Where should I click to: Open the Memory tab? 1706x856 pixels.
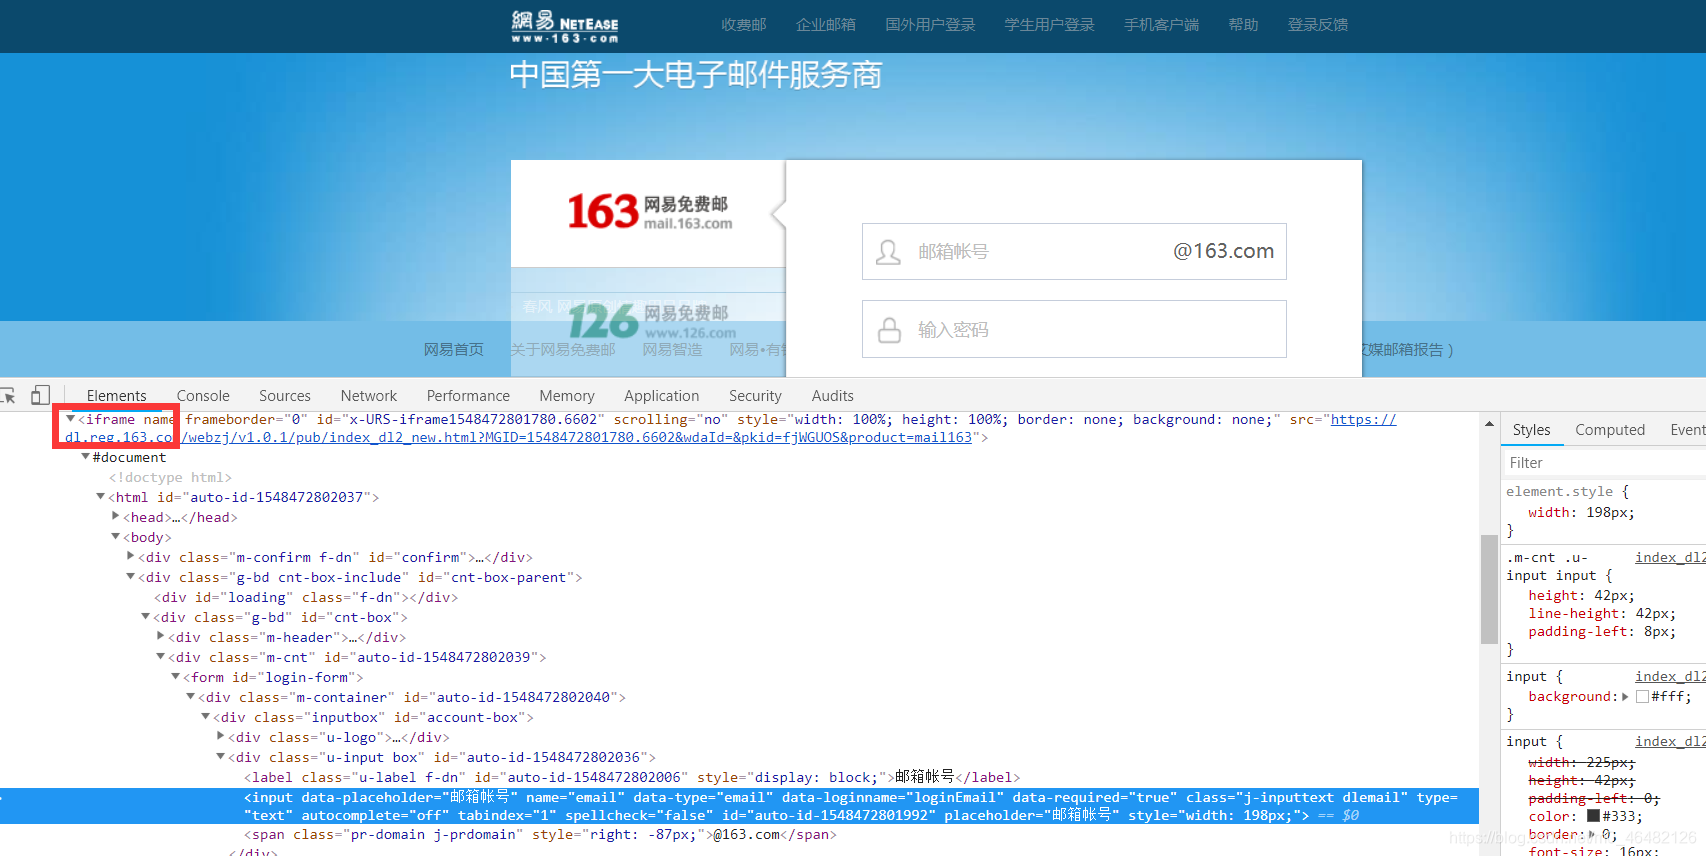point(567,396)
